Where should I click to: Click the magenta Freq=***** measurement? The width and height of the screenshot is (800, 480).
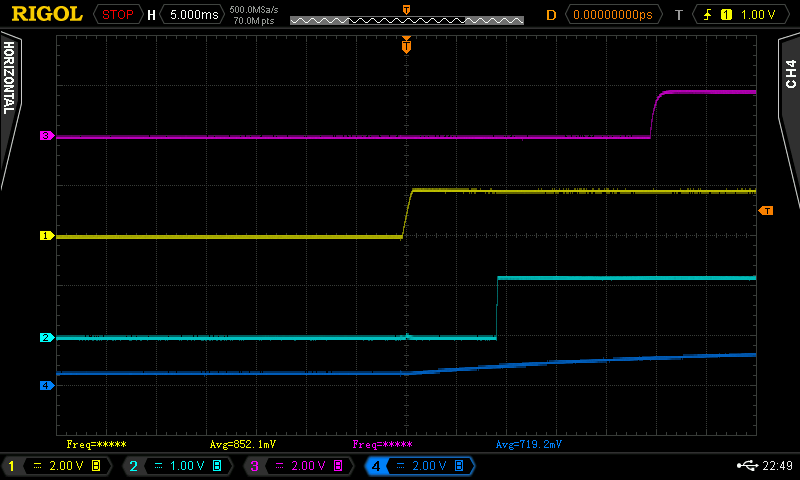[383, 444]
